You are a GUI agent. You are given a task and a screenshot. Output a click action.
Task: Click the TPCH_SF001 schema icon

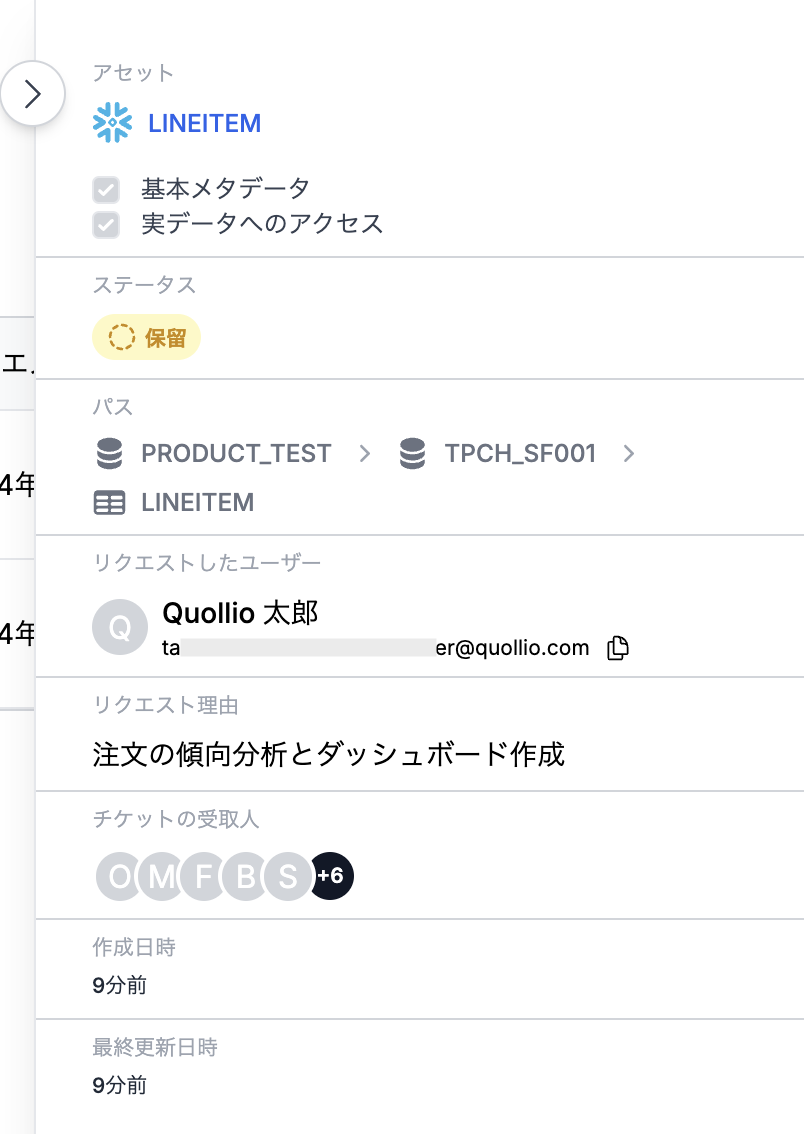pyautogui.click(x=412, y=453)
